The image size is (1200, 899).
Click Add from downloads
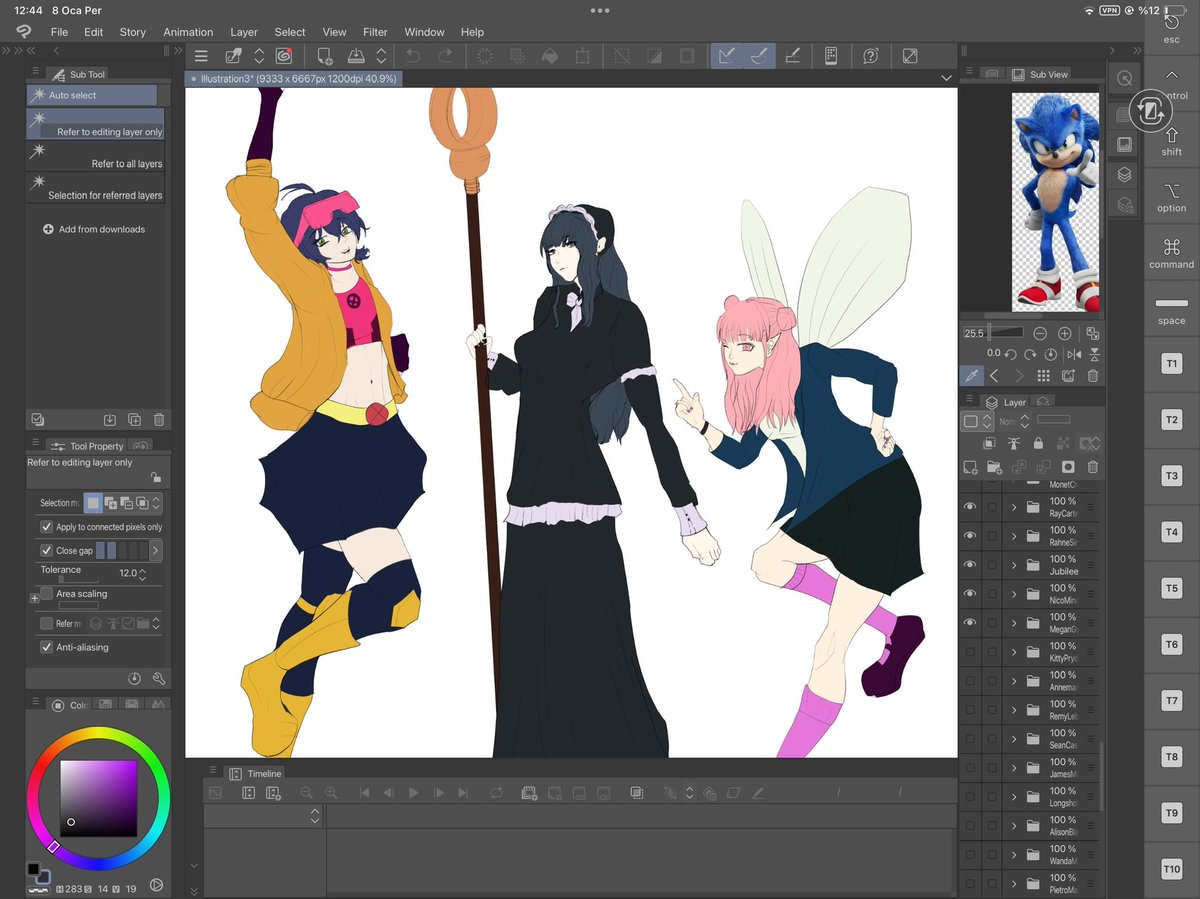click(x=94, y=229)
